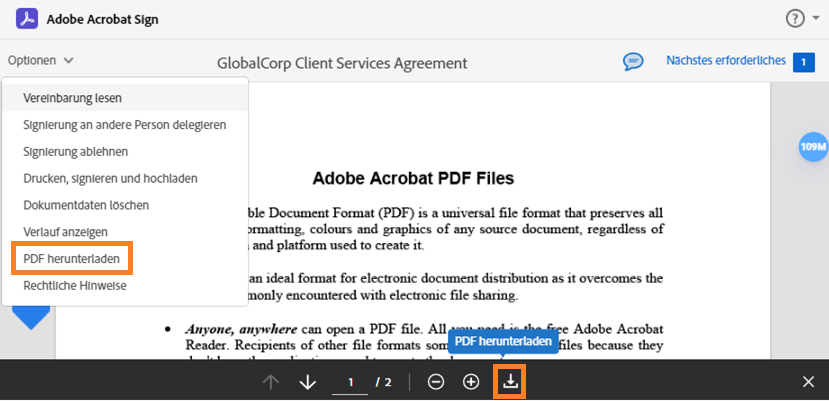Choose Drucken, signieren und hochladen

tap(125, 178)
